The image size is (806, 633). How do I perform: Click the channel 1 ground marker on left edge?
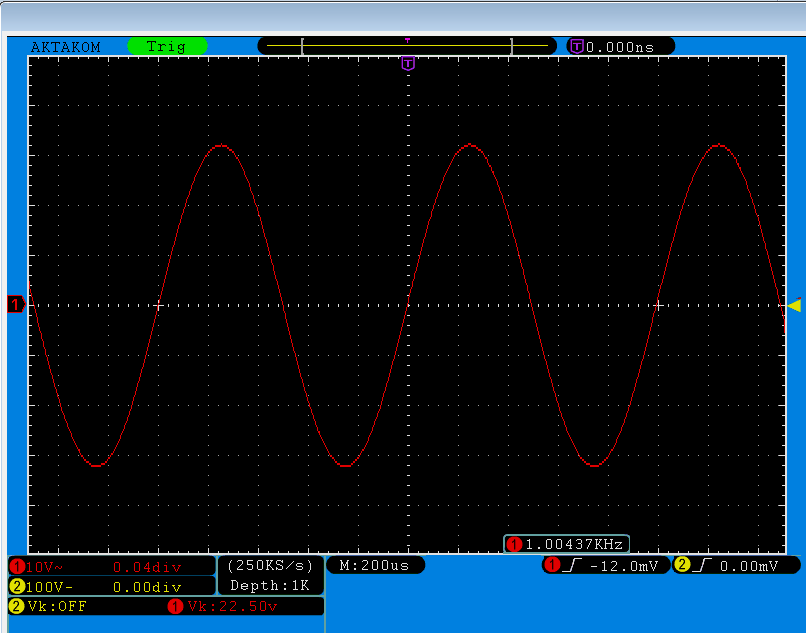(x=16, y=304)
